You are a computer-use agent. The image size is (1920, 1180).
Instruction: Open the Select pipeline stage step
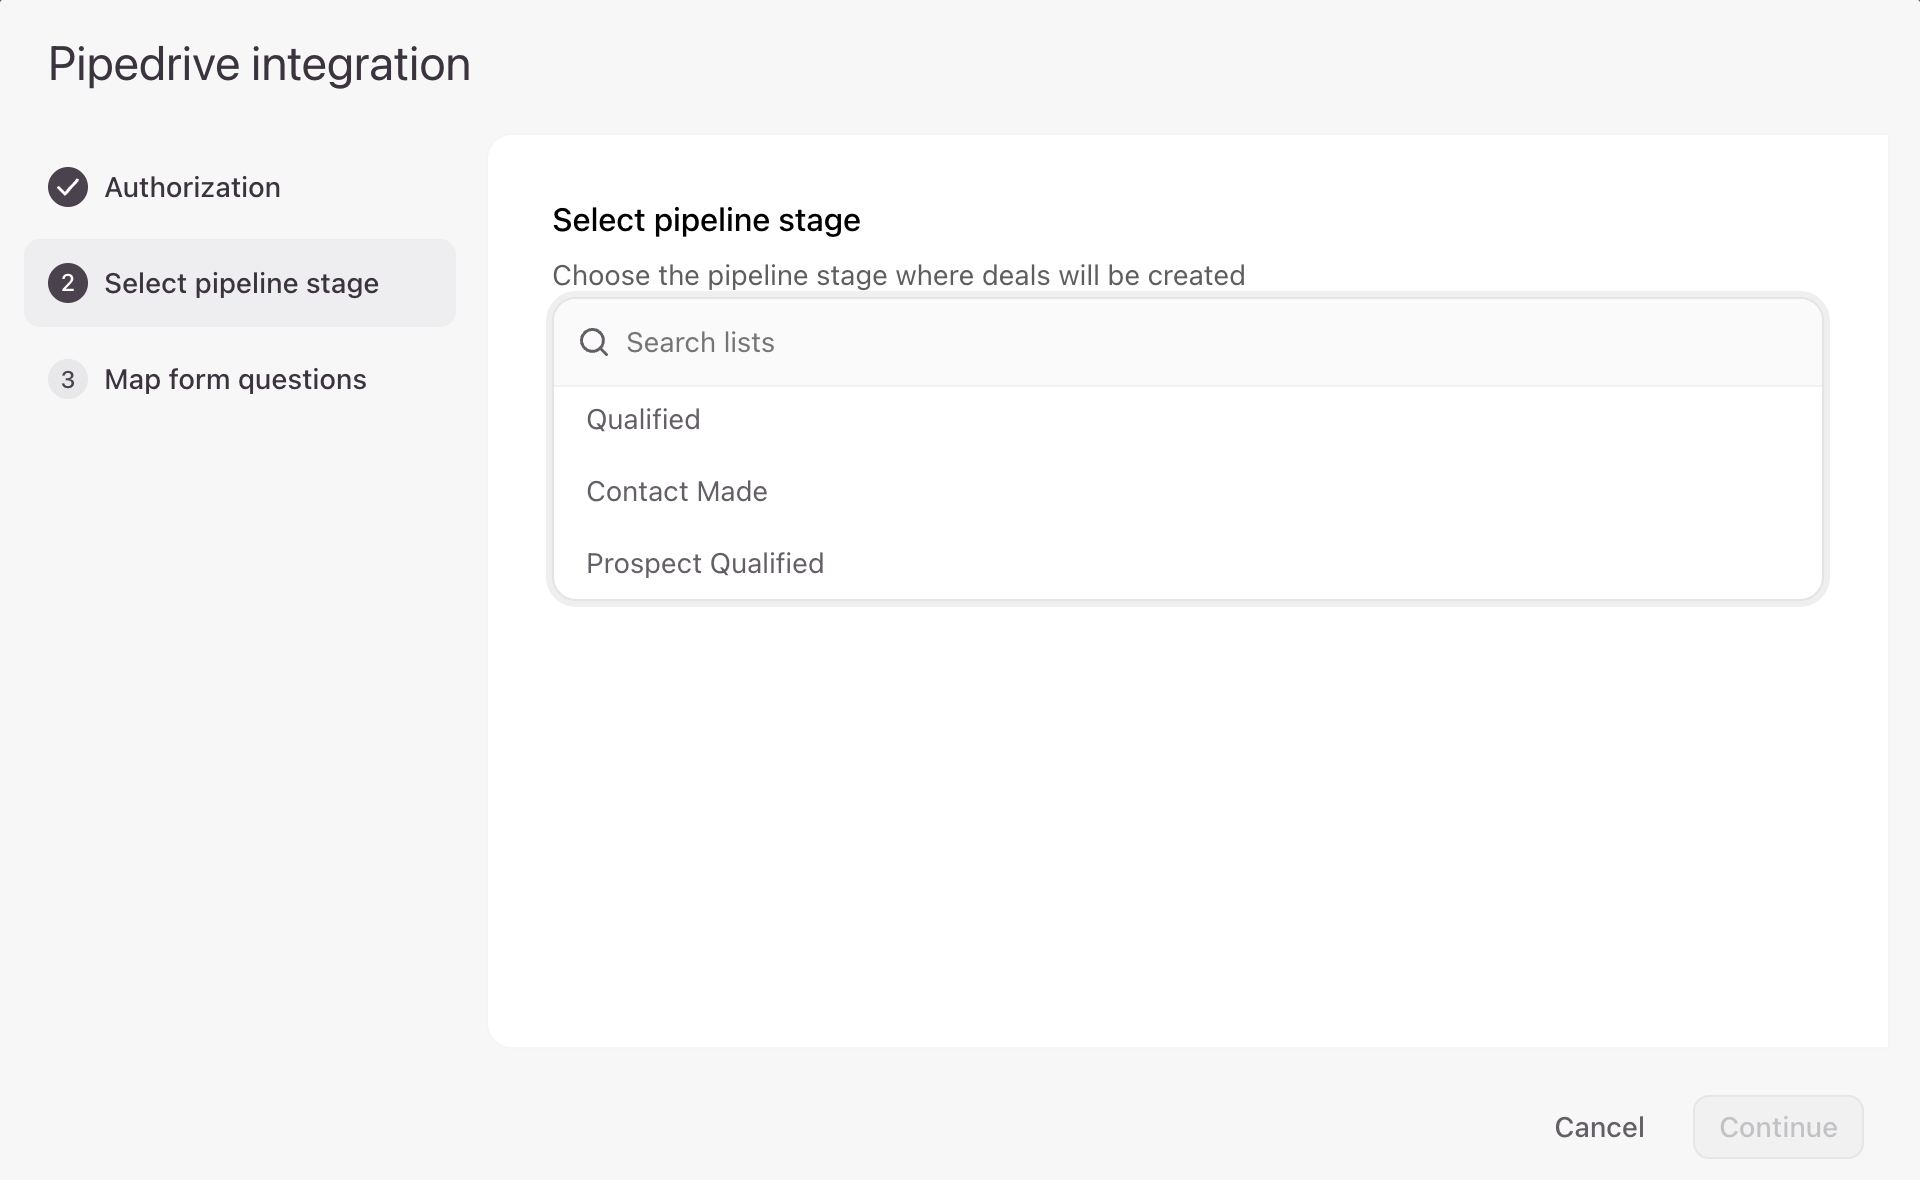point(240,283)
